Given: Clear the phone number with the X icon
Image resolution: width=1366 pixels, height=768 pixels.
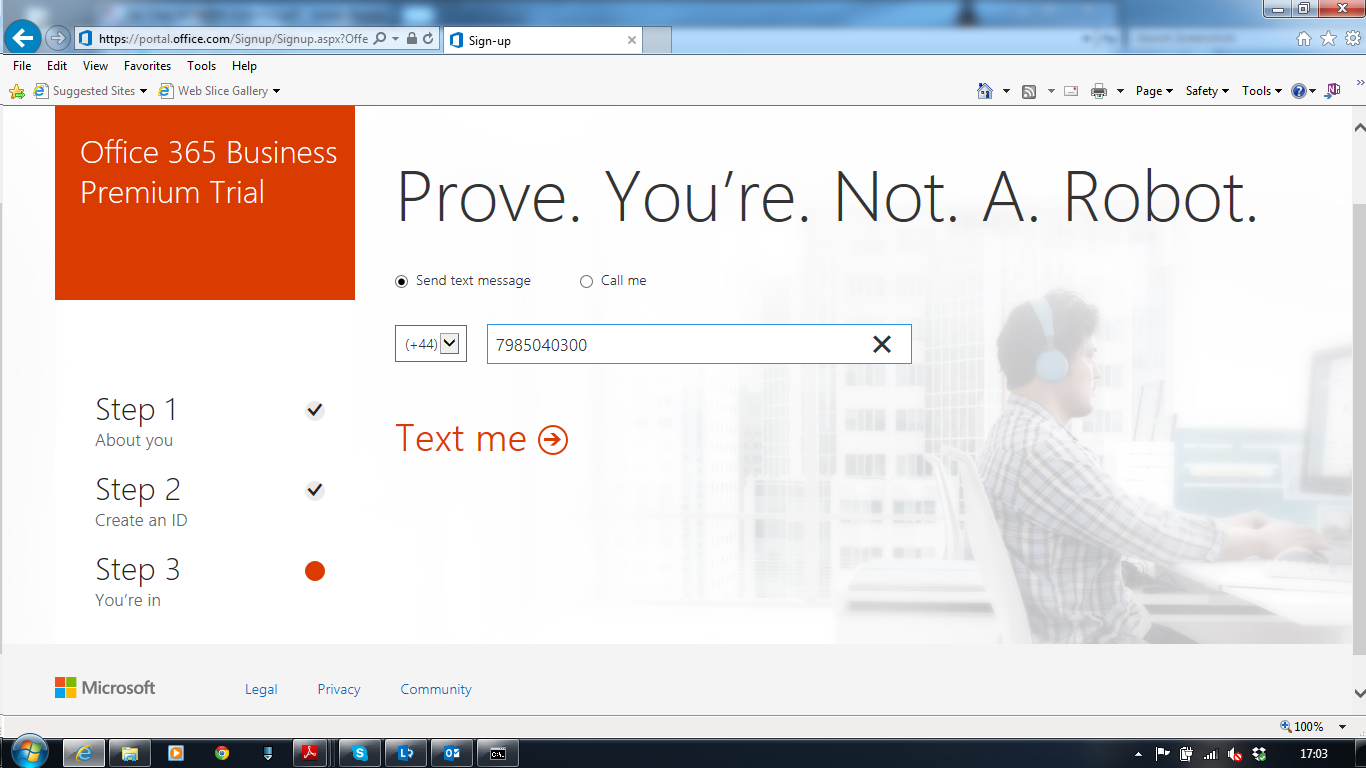Looking at the screenshot, I should point(882,344).
